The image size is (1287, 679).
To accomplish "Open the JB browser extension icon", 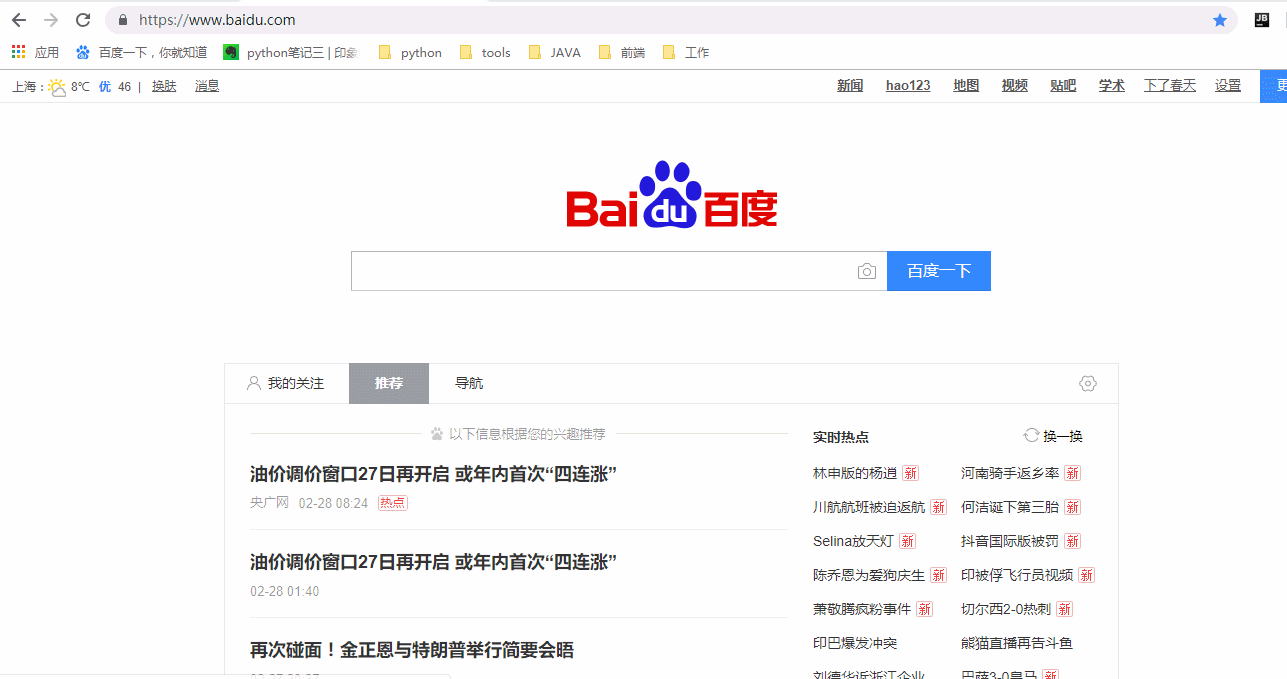I will 1262,20.
